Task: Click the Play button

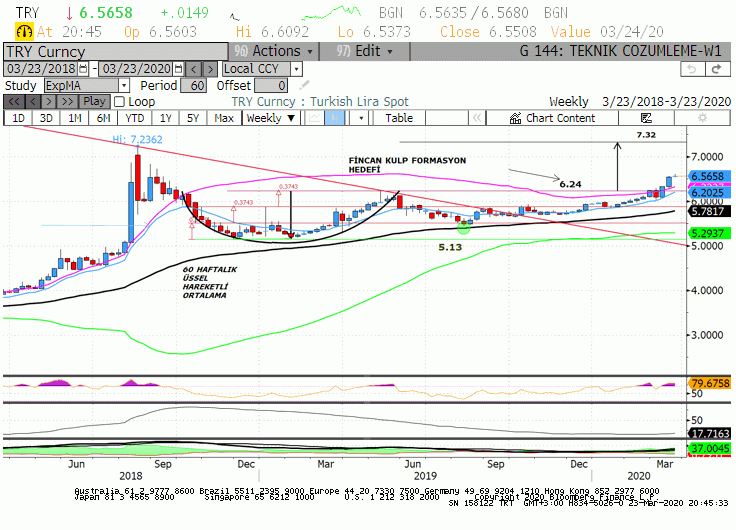Action: click(94, 101)
